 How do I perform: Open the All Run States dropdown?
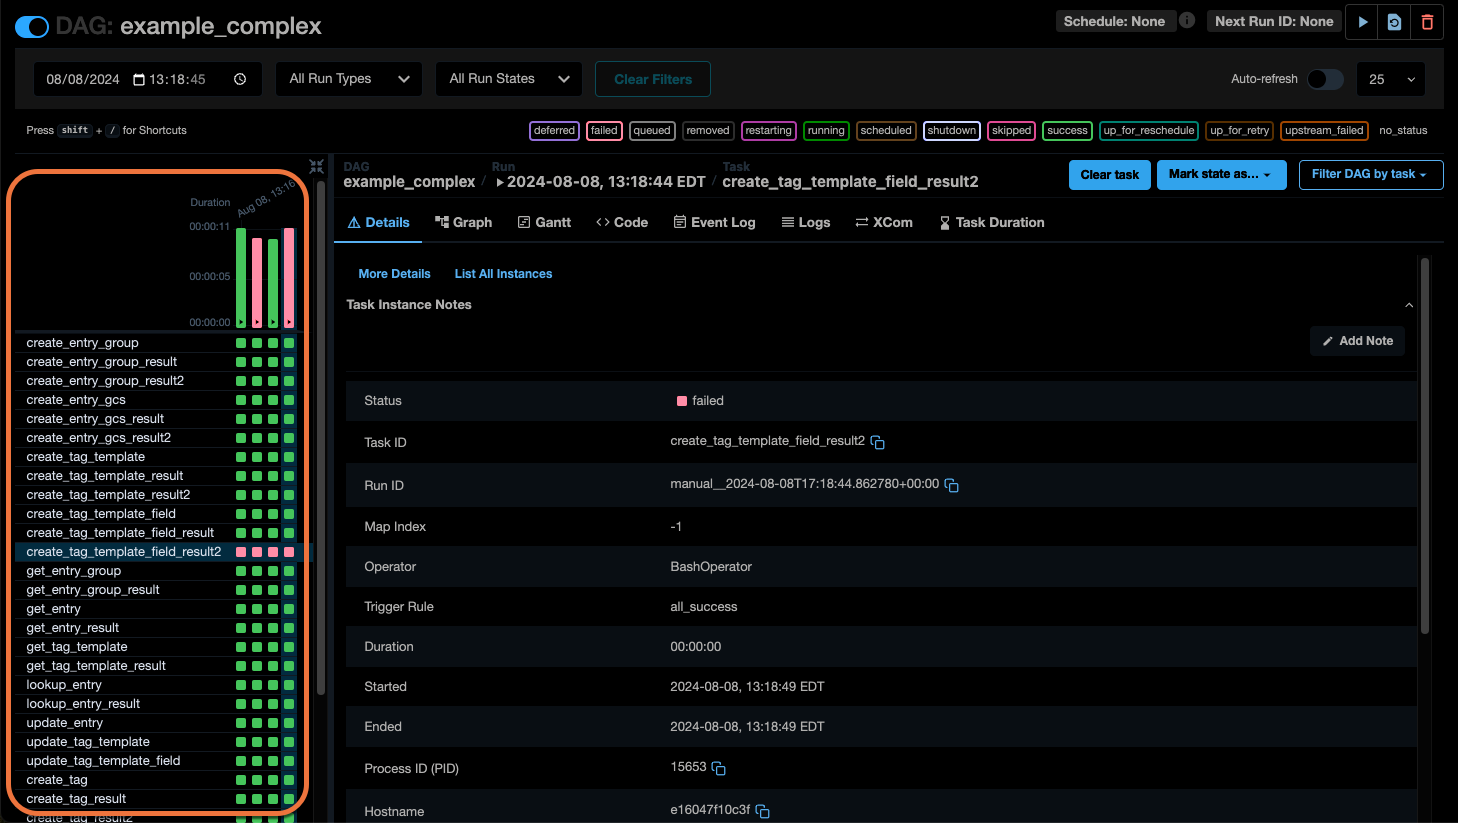point(508,78)
